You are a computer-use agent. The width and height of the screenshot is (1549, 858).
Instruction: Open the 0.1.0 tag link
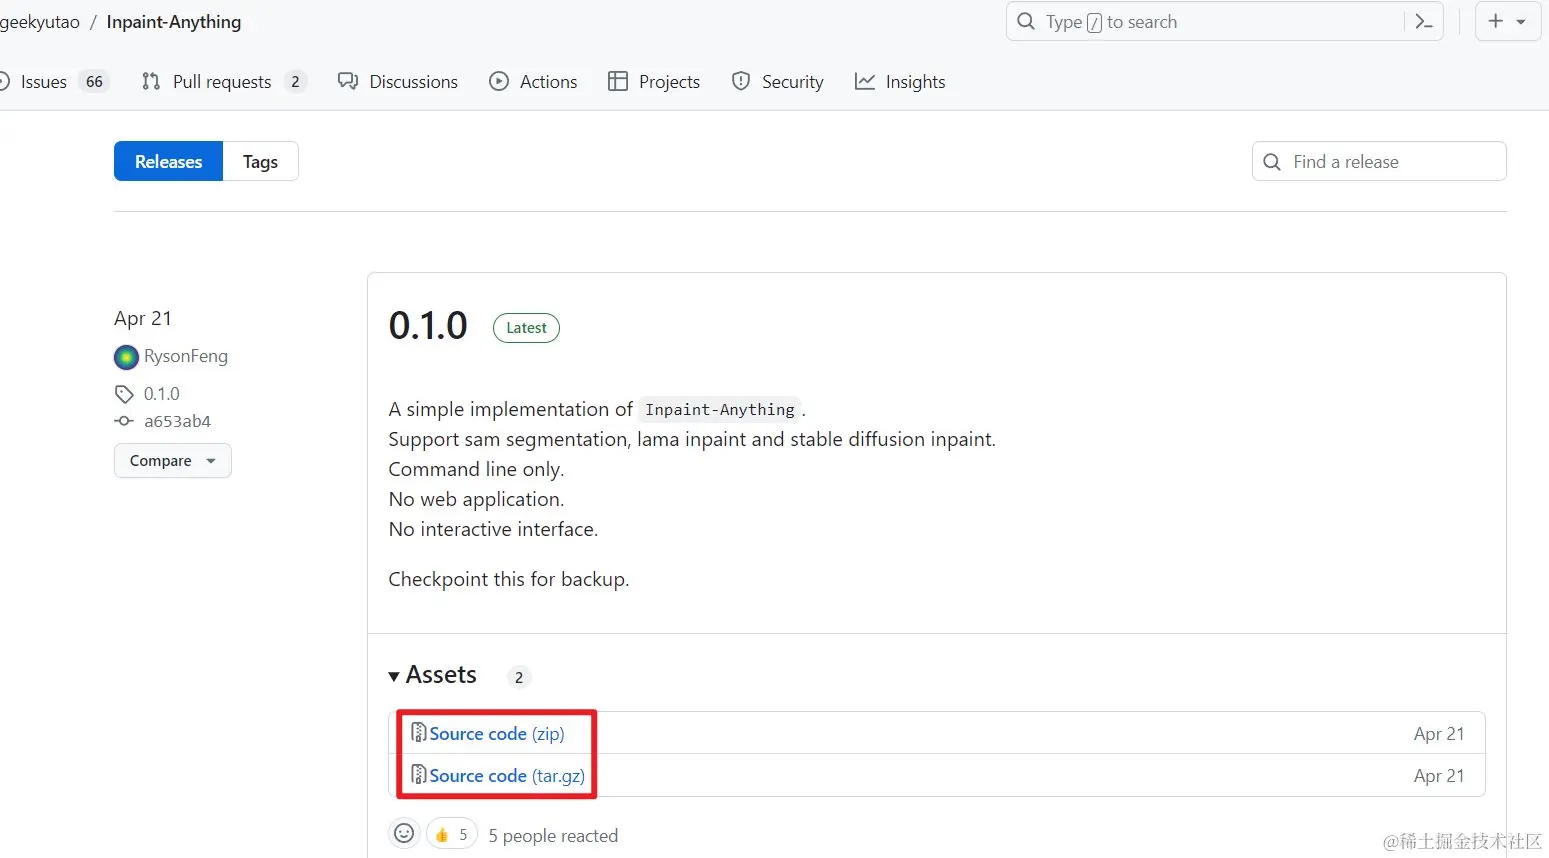[x=162, y=393]
